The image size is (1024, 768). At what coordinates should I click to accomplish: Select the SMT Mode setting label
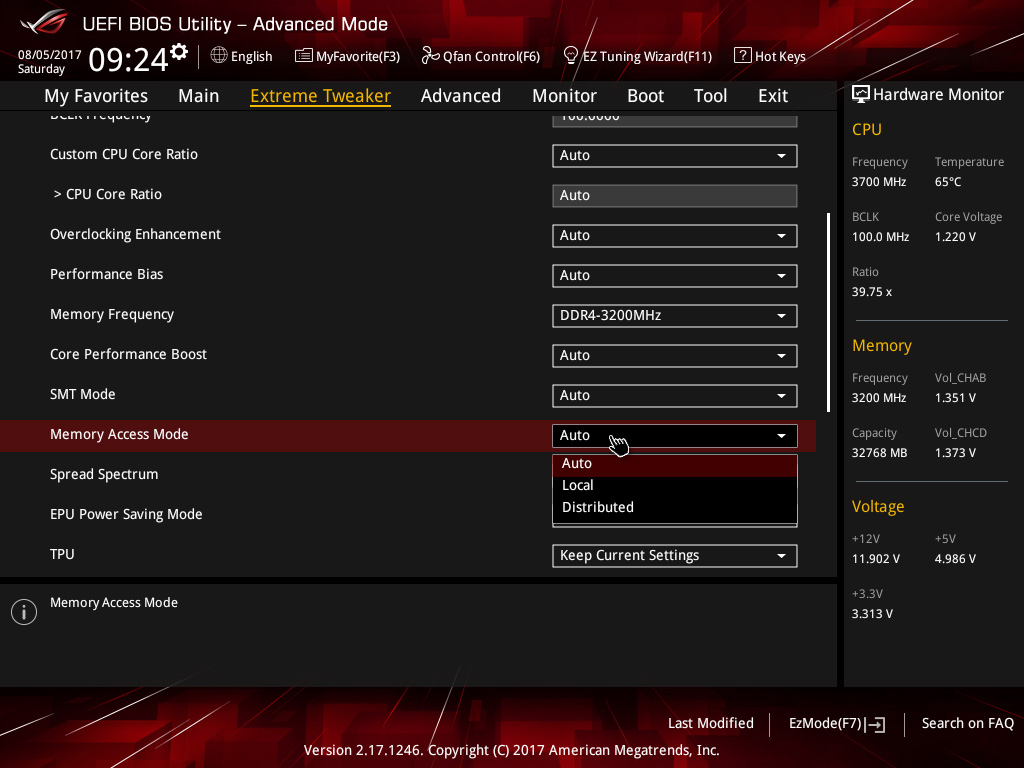coord(82,394)
